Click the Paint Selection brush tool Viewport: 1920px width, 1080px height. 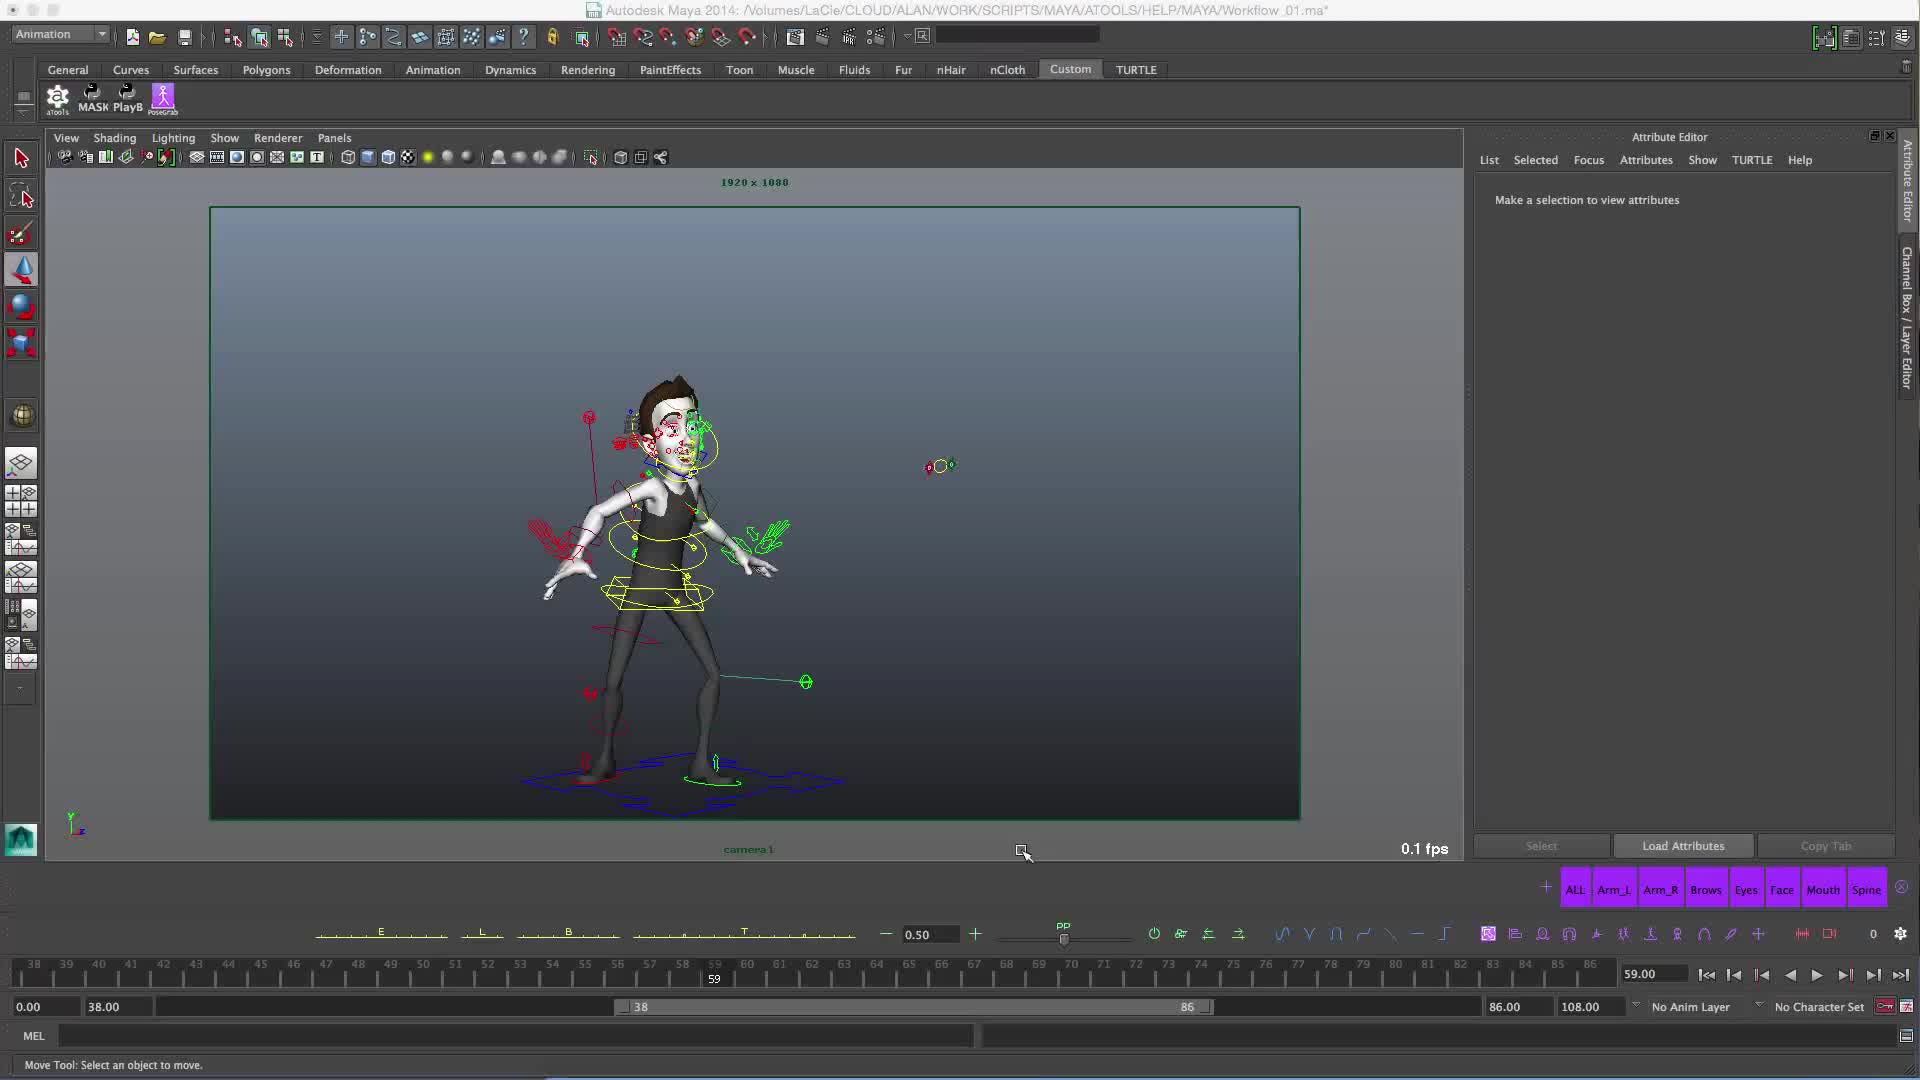(x=21, y=234)
